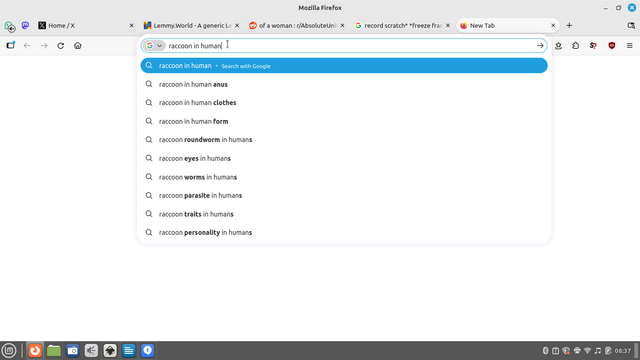Open the music note tray icon
Viewport: 640px width, 360px height.
(x=598, y=351)
